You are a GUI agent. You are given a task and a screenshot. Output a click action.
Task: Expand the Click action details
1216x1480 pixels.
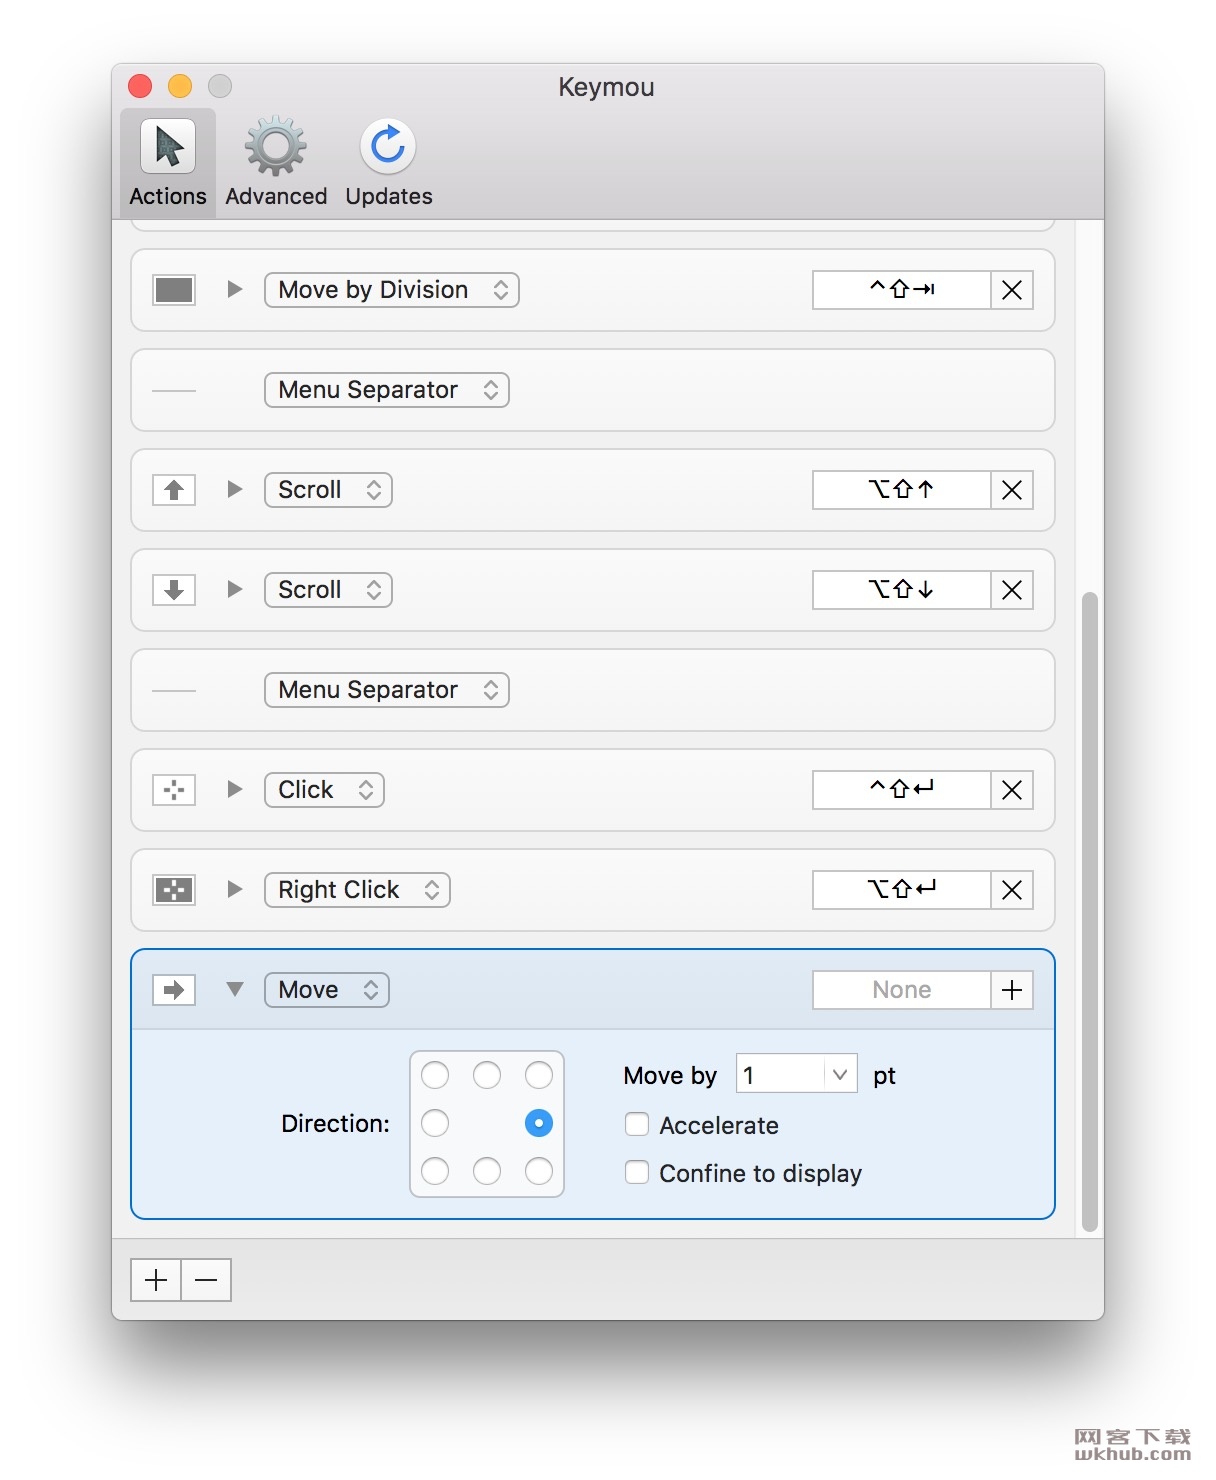pos(235,789)
